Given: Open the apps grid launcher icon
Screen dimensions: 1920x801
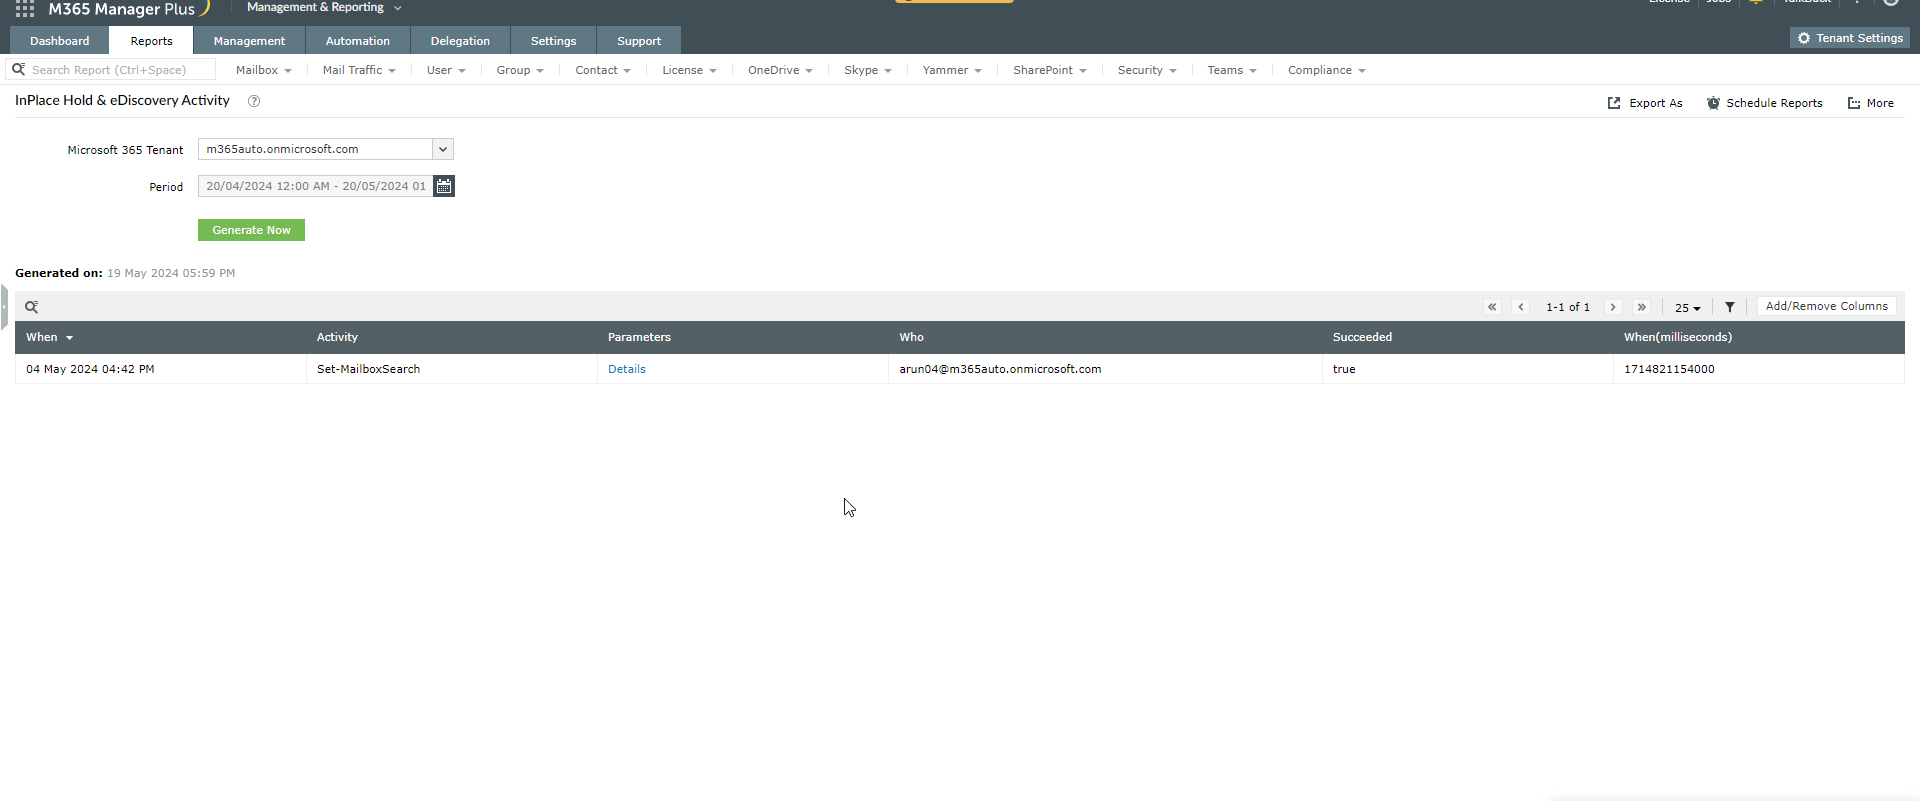Looking at the screenshot, I should coord(25,9).
